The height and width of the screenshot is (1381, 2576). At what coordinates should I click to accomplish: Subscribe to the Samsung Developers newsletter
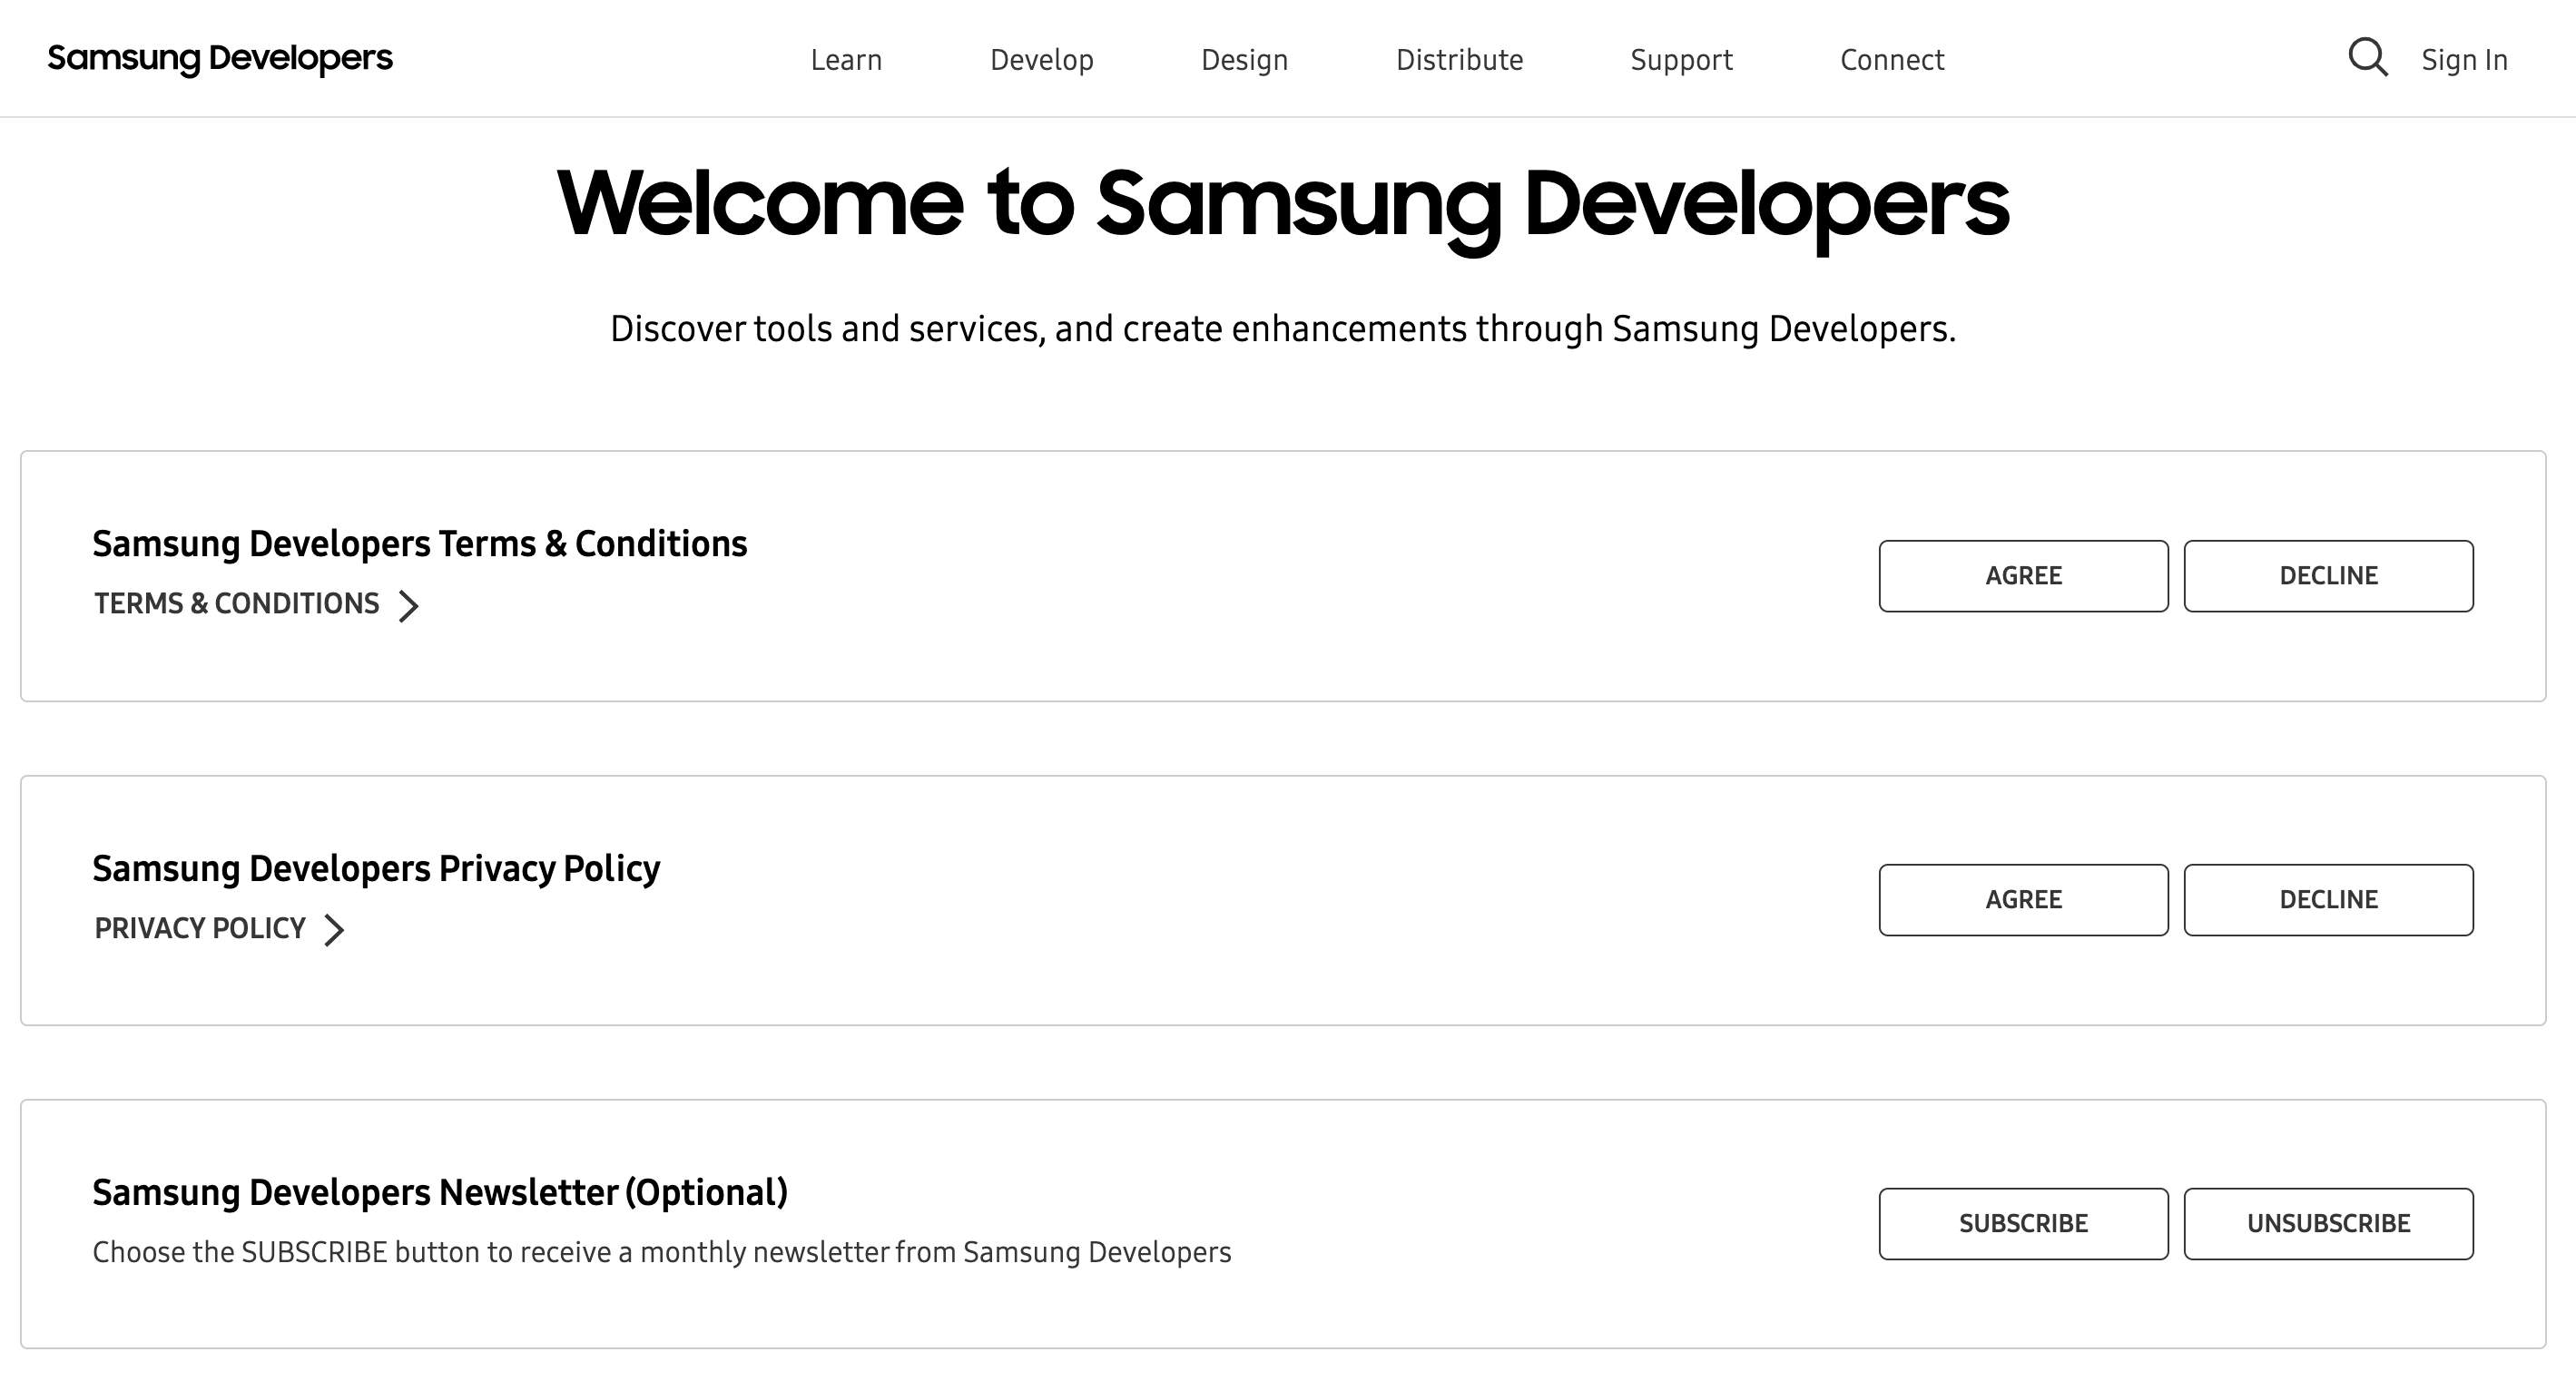point(2023,1224)
